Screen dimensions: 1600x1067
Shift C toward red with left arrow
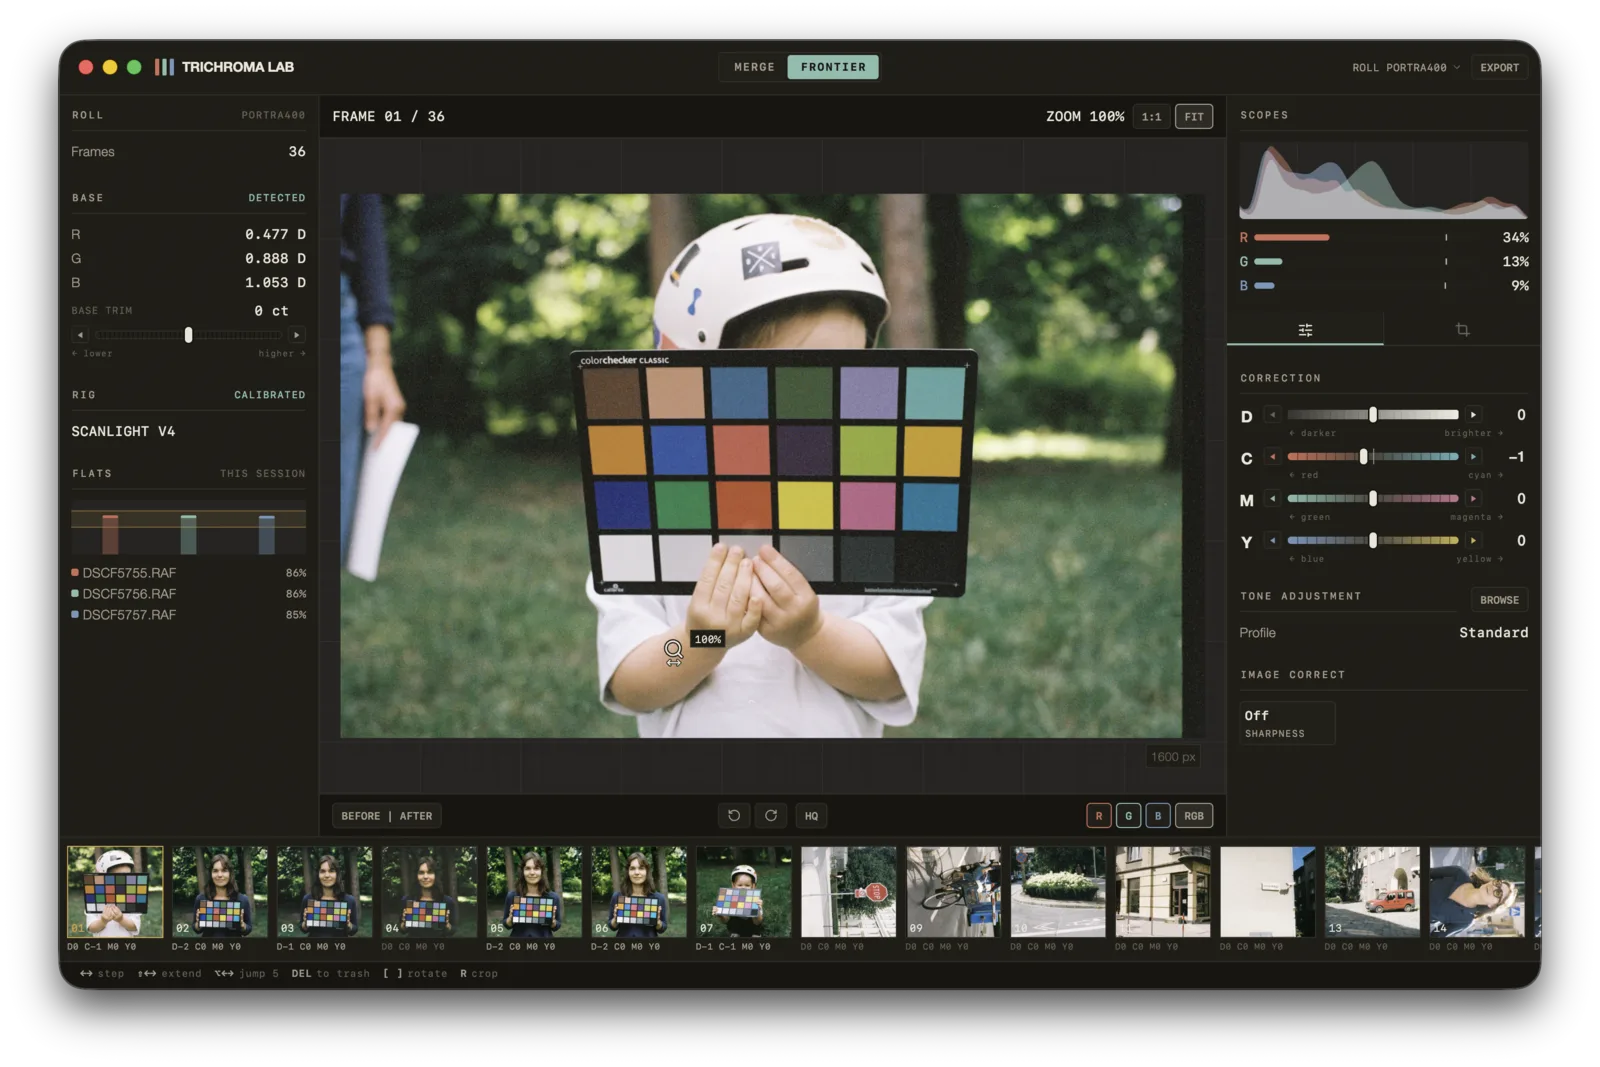pos(1273,457)
